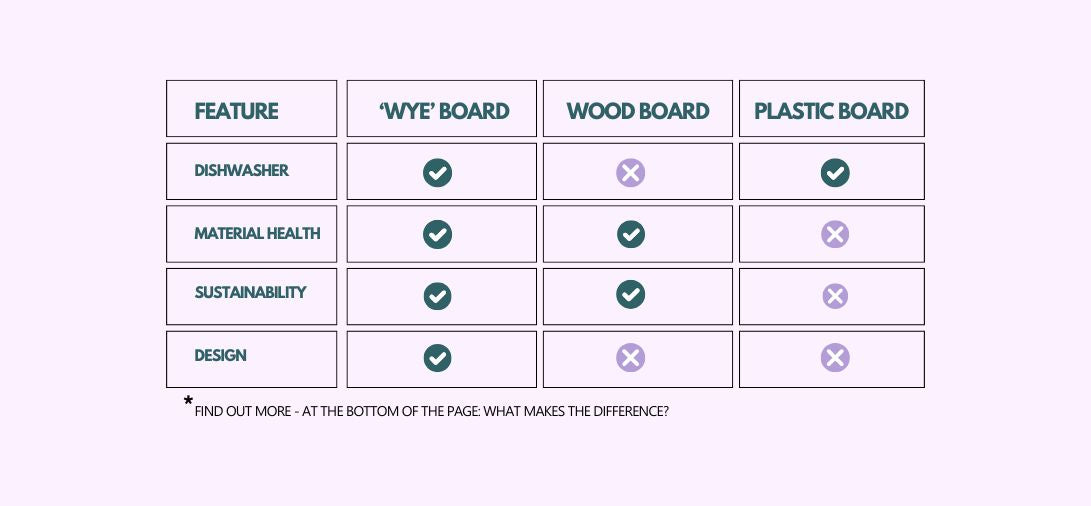Click the Plastic Board dishwasher checkmark icon
This screenshot has height=506, width=1091.
point(835,173)
